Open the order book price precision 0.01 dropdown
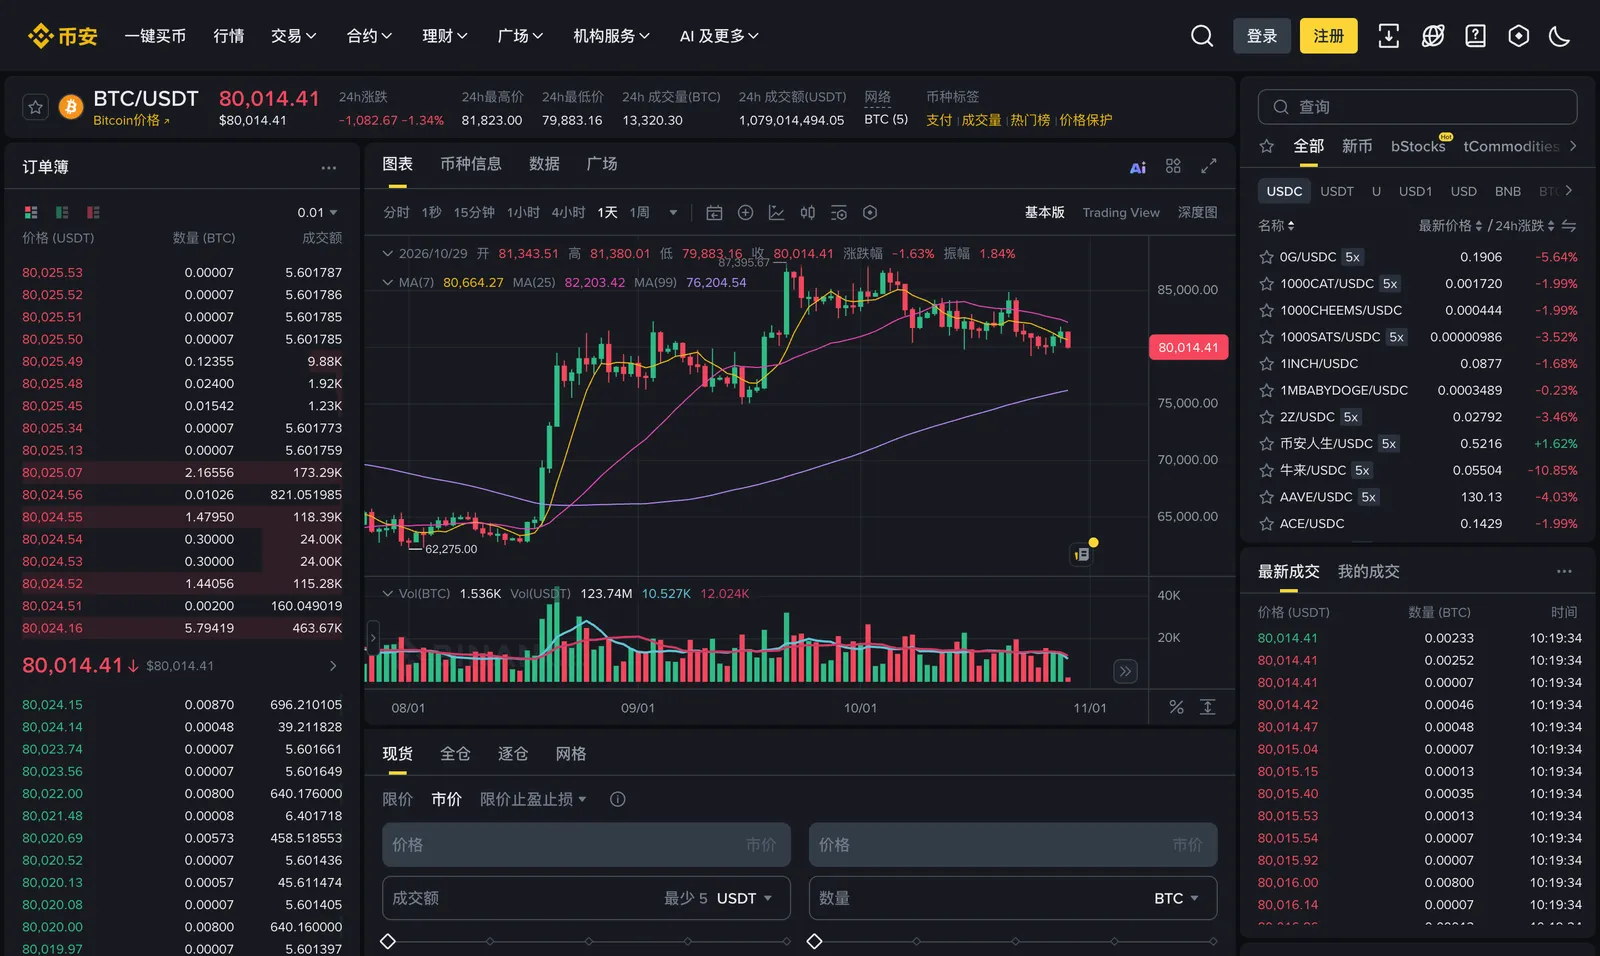This screenshot has height=956, width=1600. pyautogui.click(x=318, y=212)
